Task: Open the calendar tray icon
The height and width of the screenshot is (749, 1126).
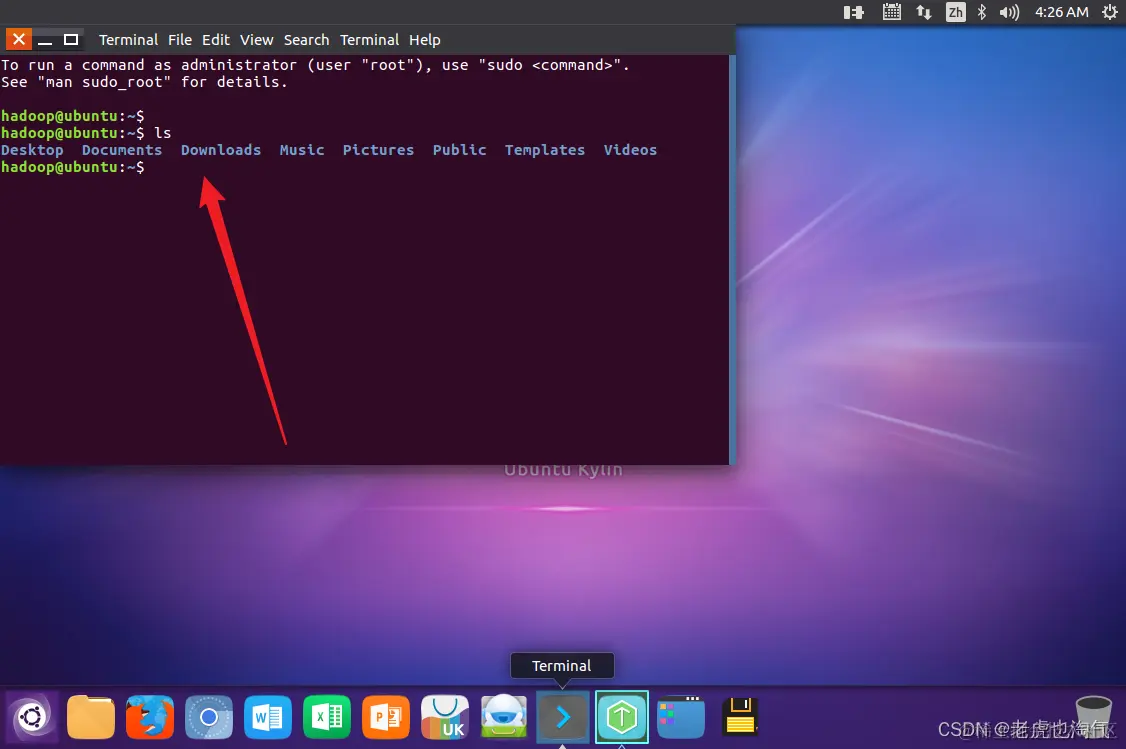Action: (x=891, y=12)
